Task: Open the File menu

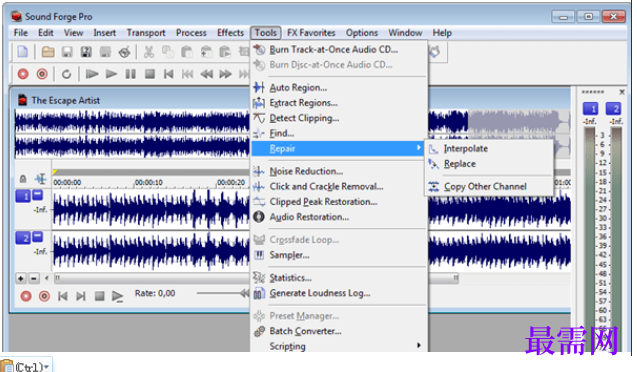Action: coord(21,32)
